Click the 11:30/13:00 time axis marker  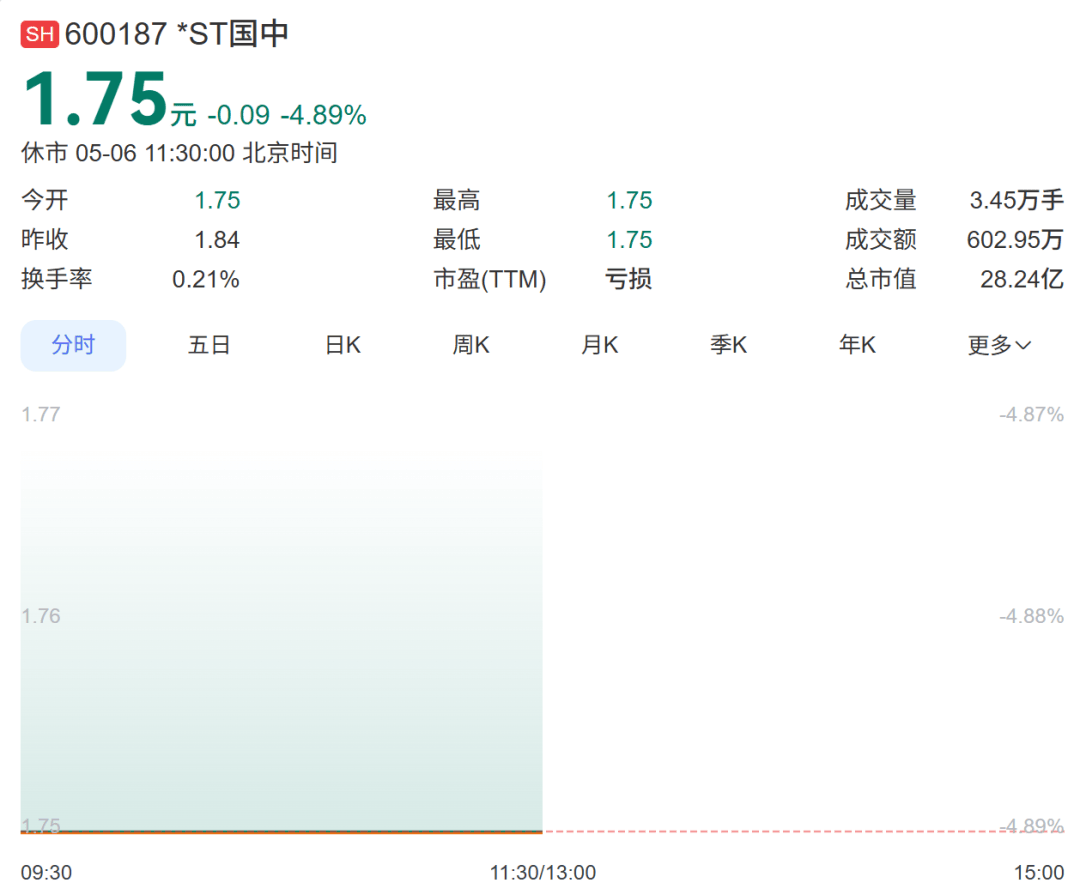543,872
